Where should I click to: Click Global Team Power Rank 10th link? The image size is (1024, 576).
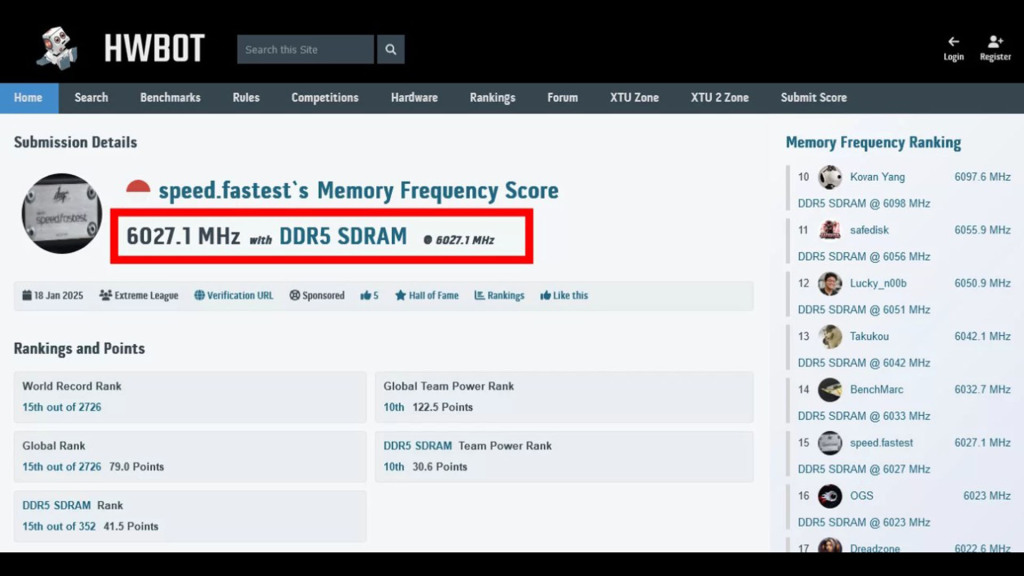[x=394, y=407]
